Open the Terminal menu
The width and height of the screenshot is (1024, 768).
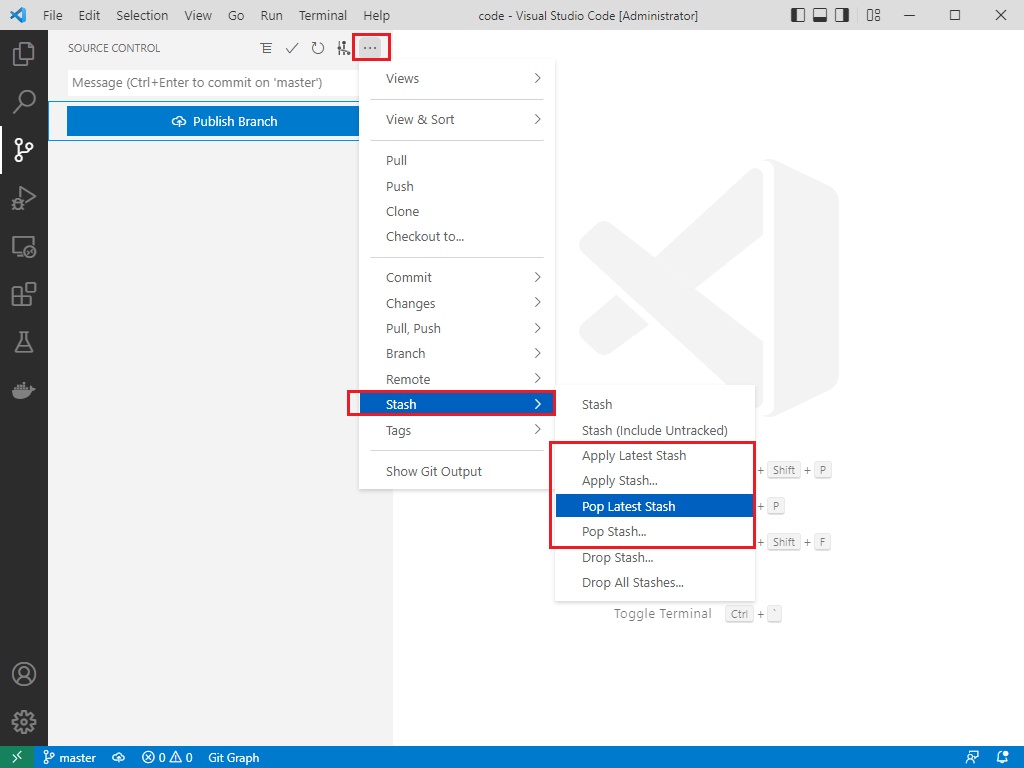tap(323, 15)
